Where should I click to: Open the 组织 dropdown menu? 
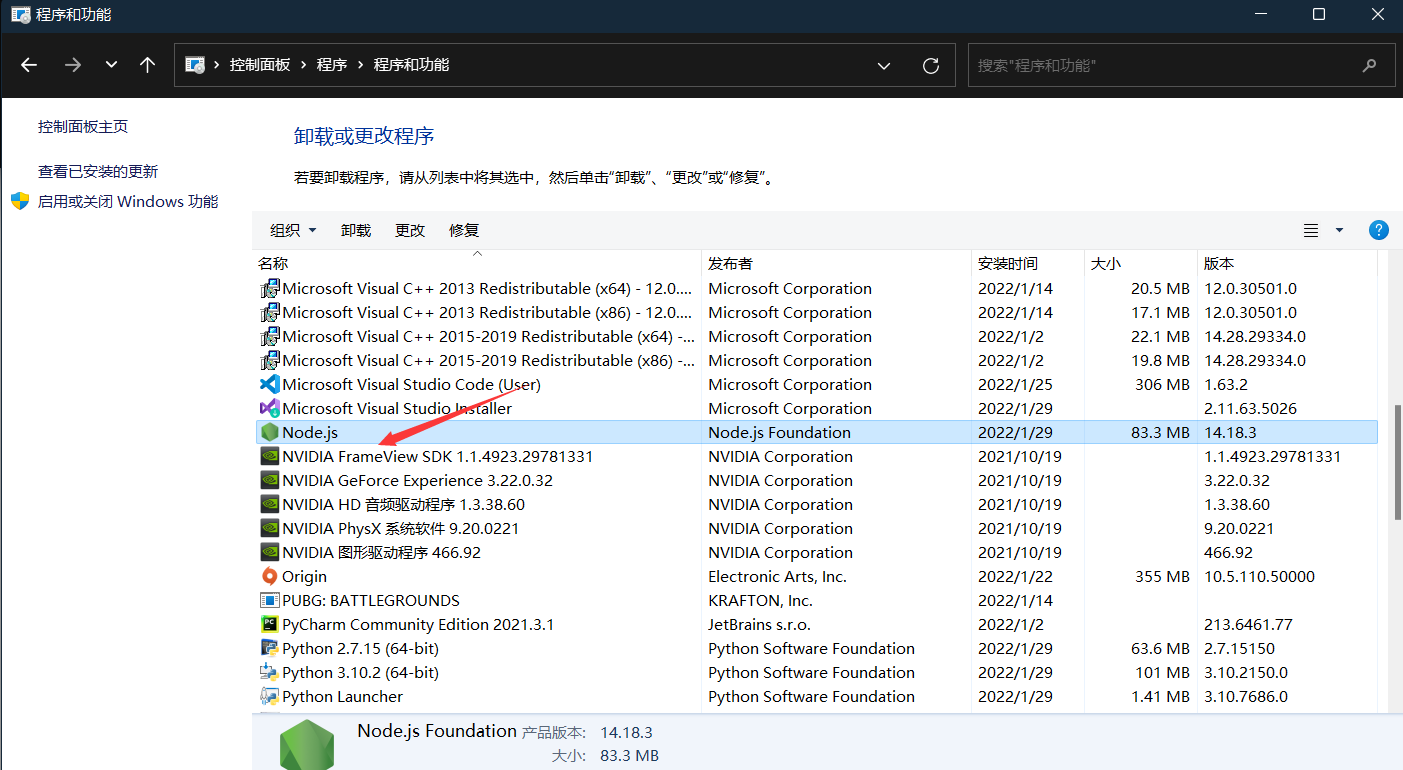(x=292, y=229)
